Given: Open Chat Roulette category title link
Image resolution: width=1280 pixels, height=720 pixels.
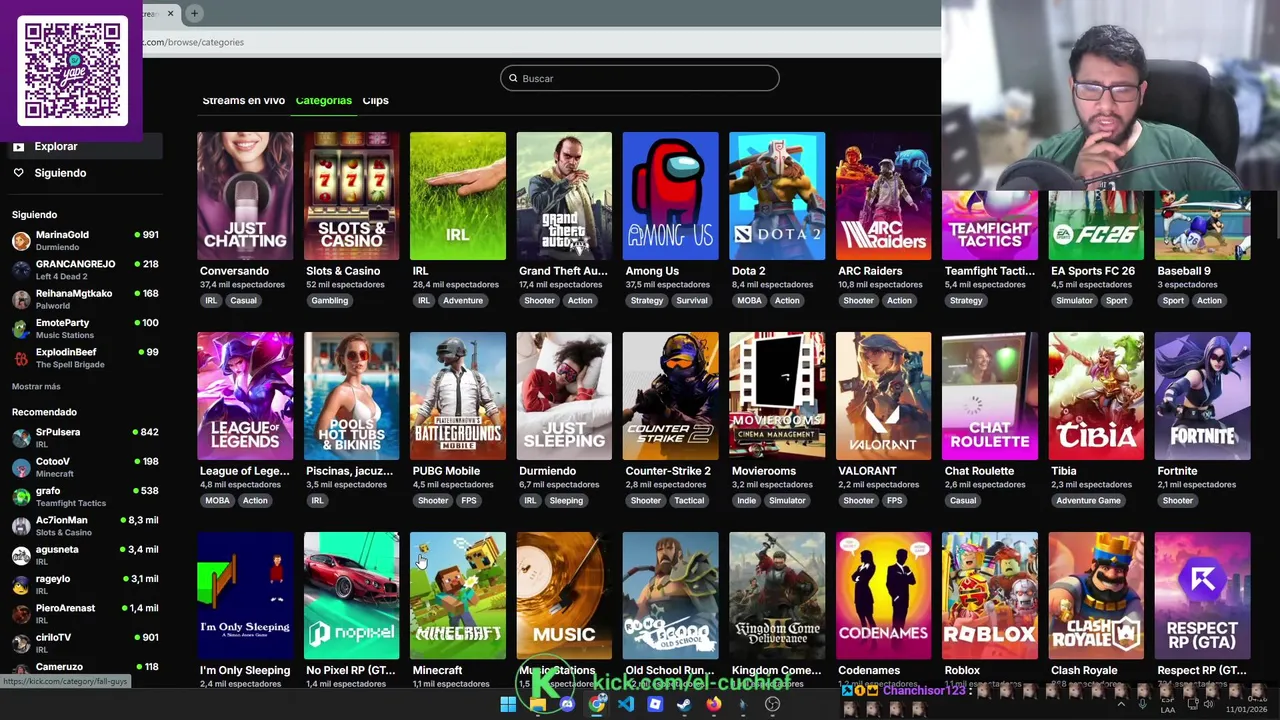Looking at the screenshot, I should [x=979, y=471].
